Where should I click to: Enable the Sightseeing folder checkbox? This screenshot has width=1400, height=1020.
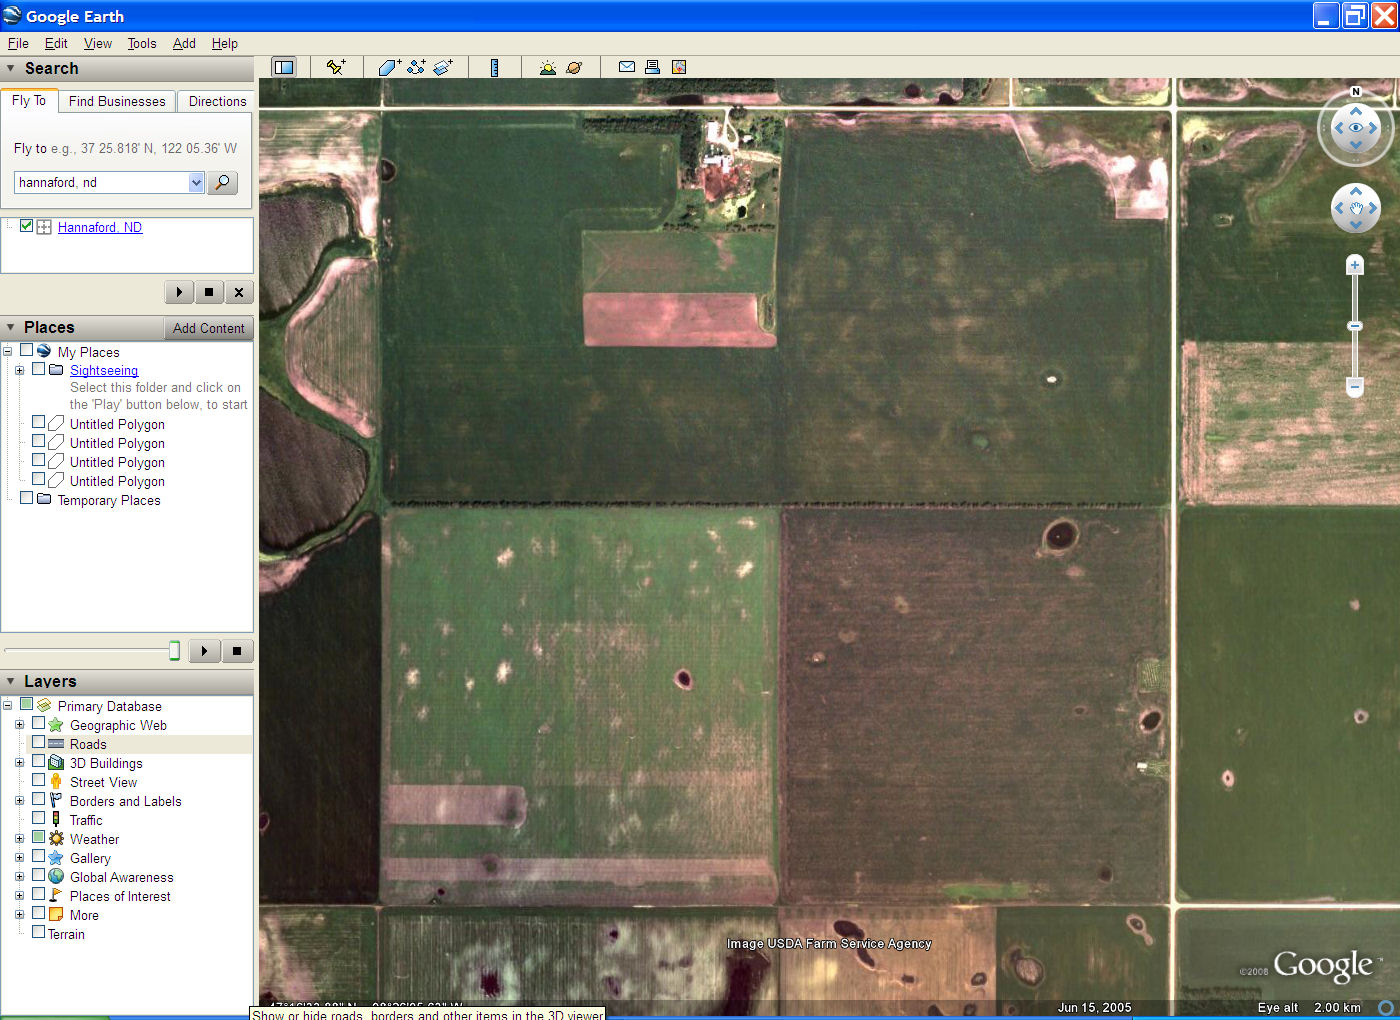pyautogui.click(x=38, y=369)
